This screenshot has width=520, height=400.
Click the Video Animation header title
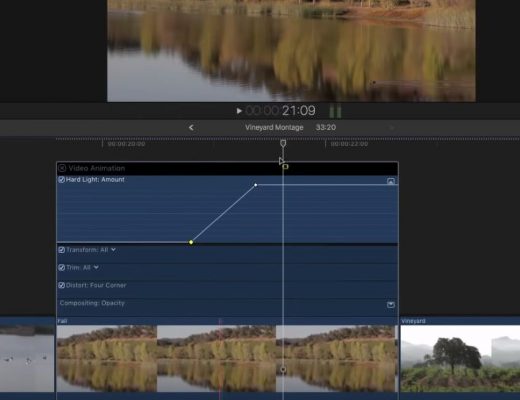pyautogui.click(x=97, y=168)
